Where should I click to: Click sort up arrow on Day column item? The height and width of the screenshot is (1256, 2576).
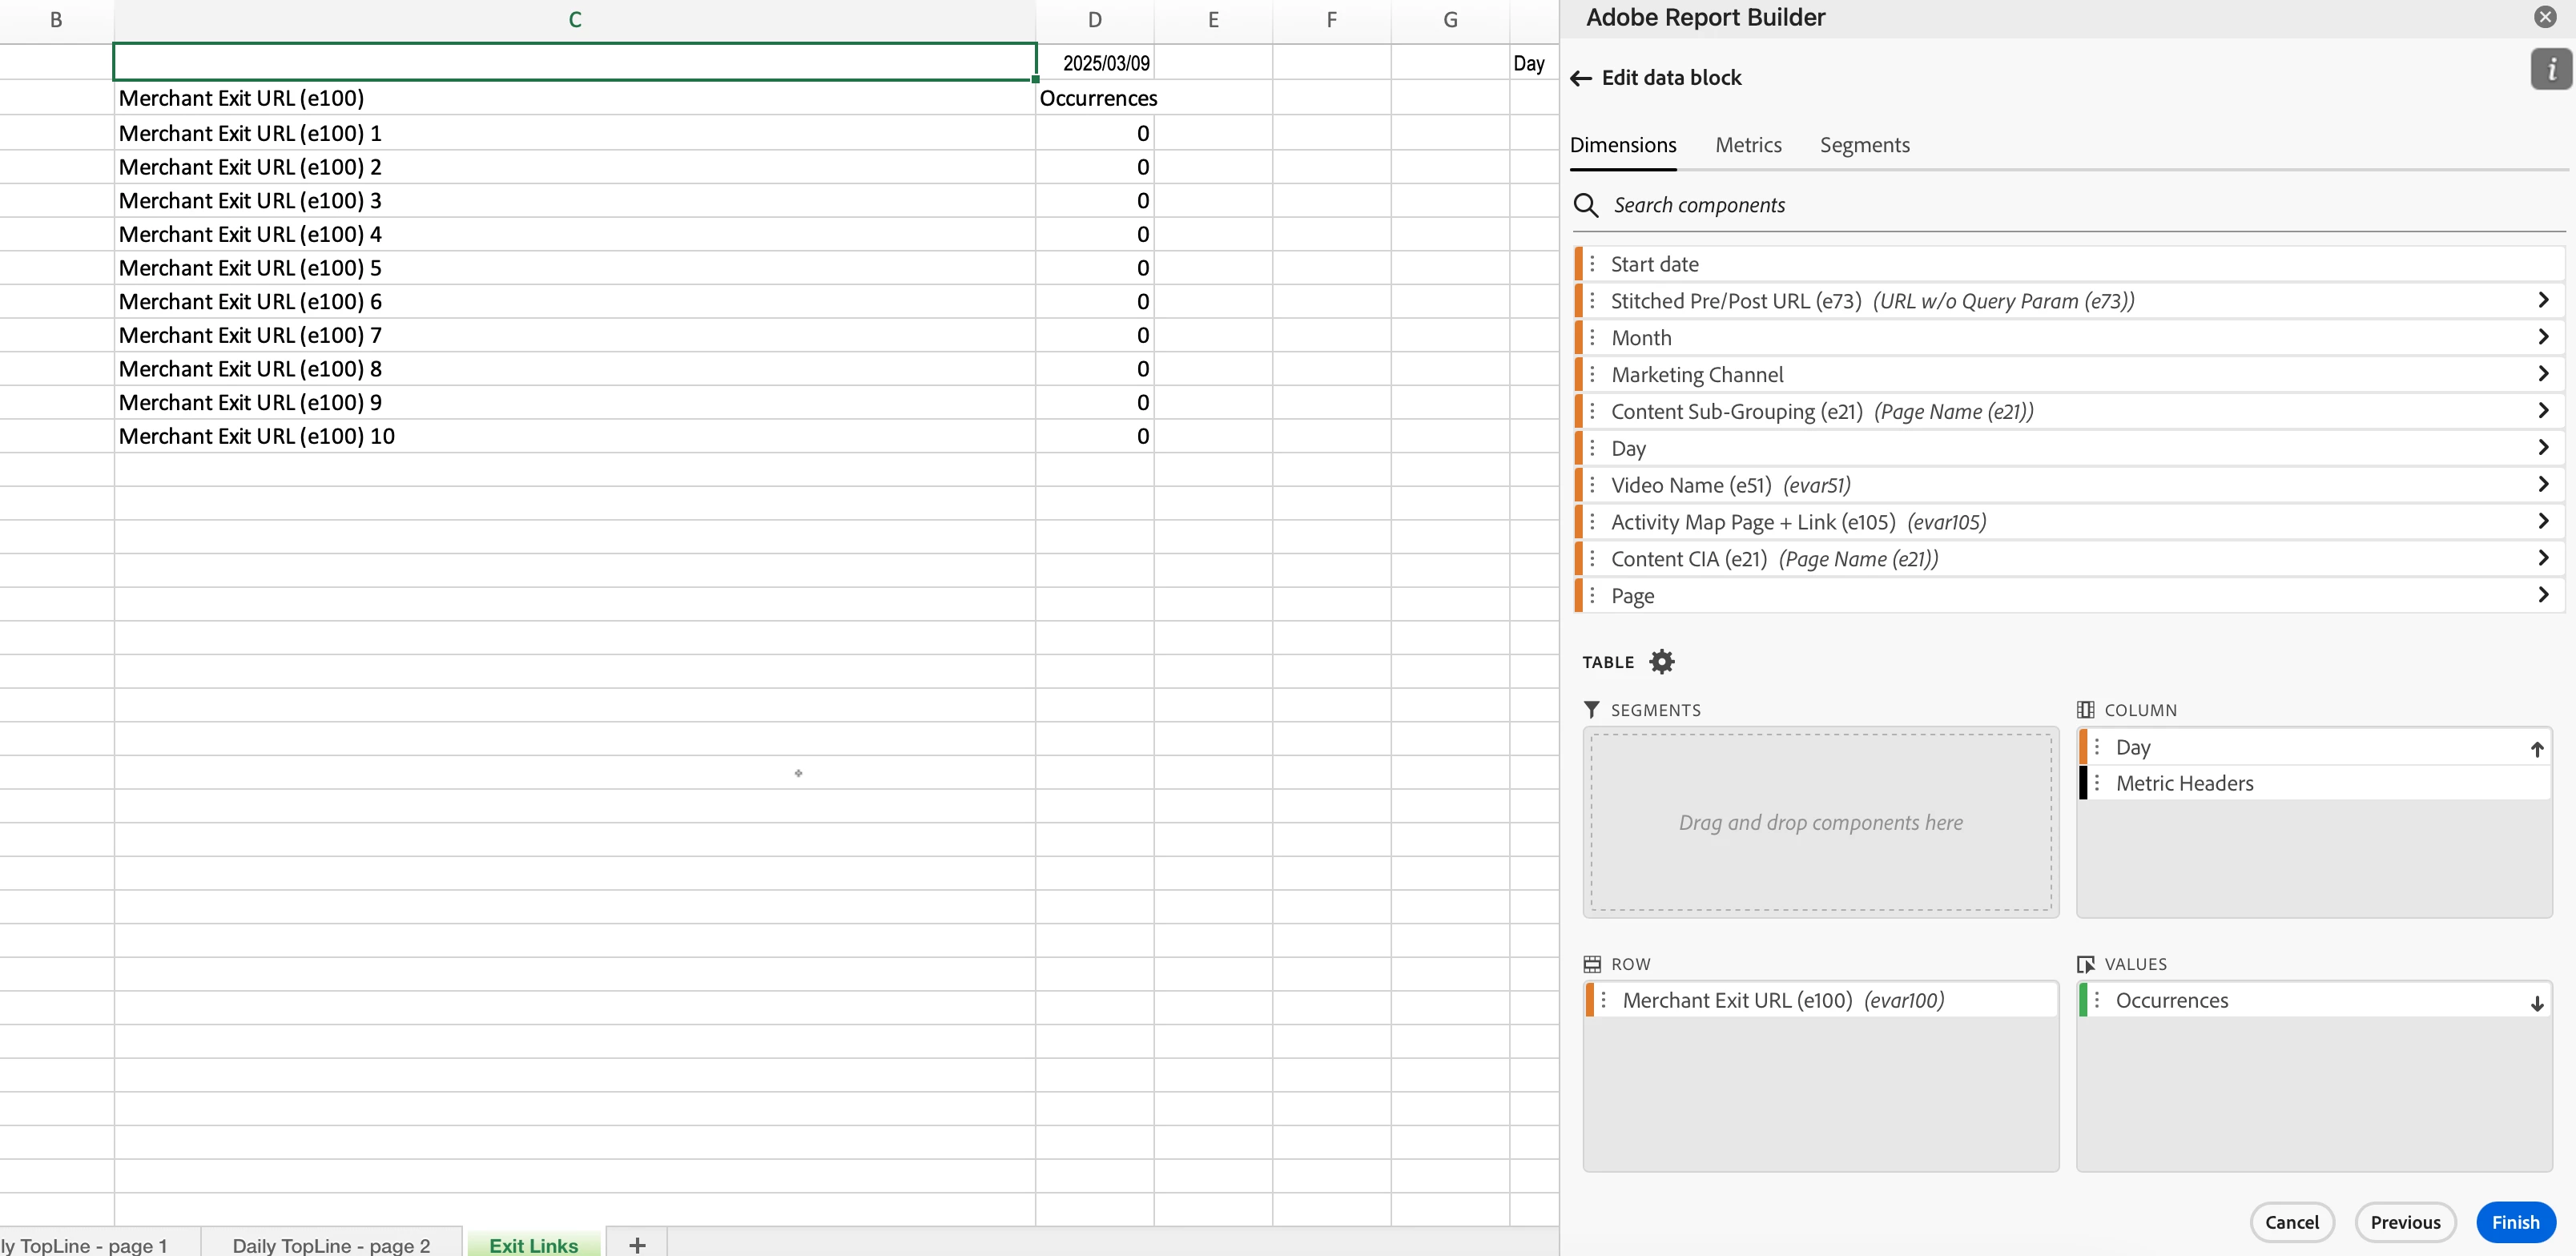[x=2536, y=748]
